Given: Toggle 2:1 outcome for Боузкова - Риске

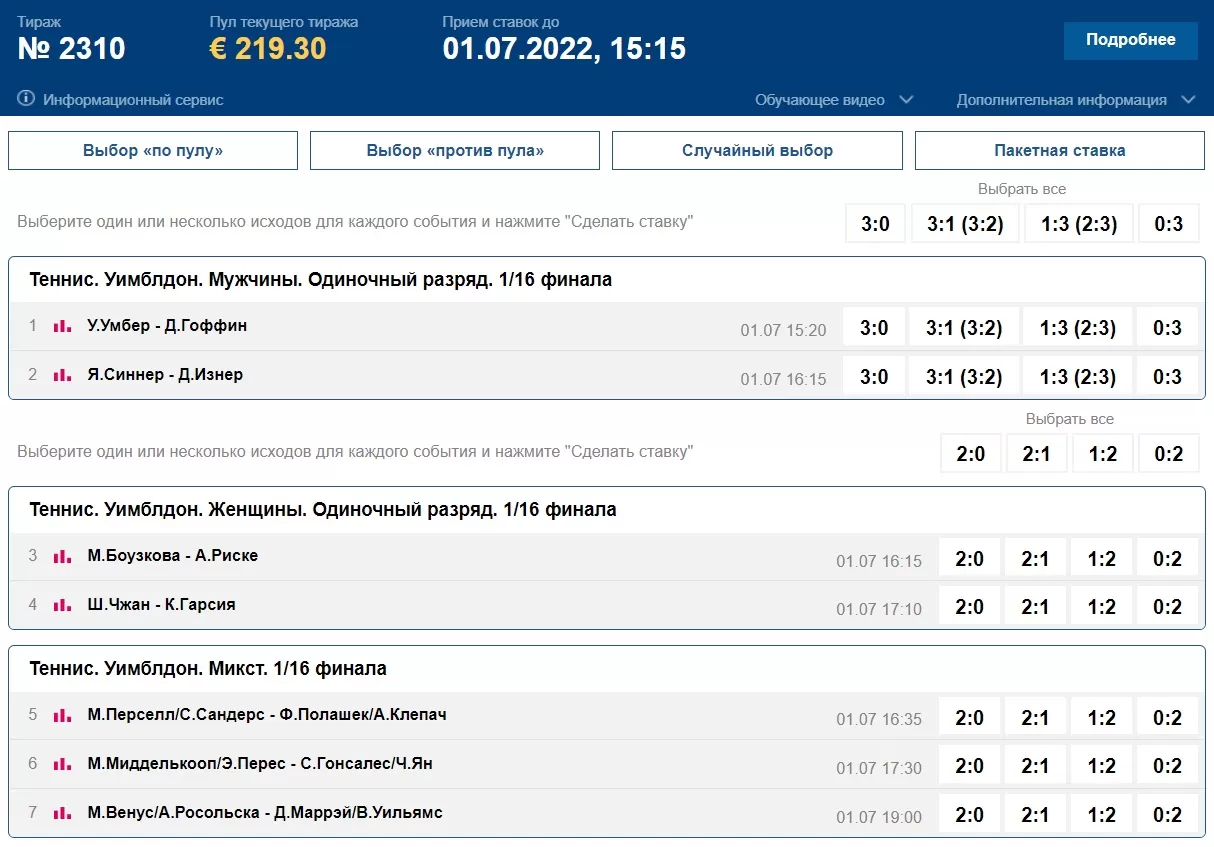Looking at the screenshot, I should (1035, 558).
